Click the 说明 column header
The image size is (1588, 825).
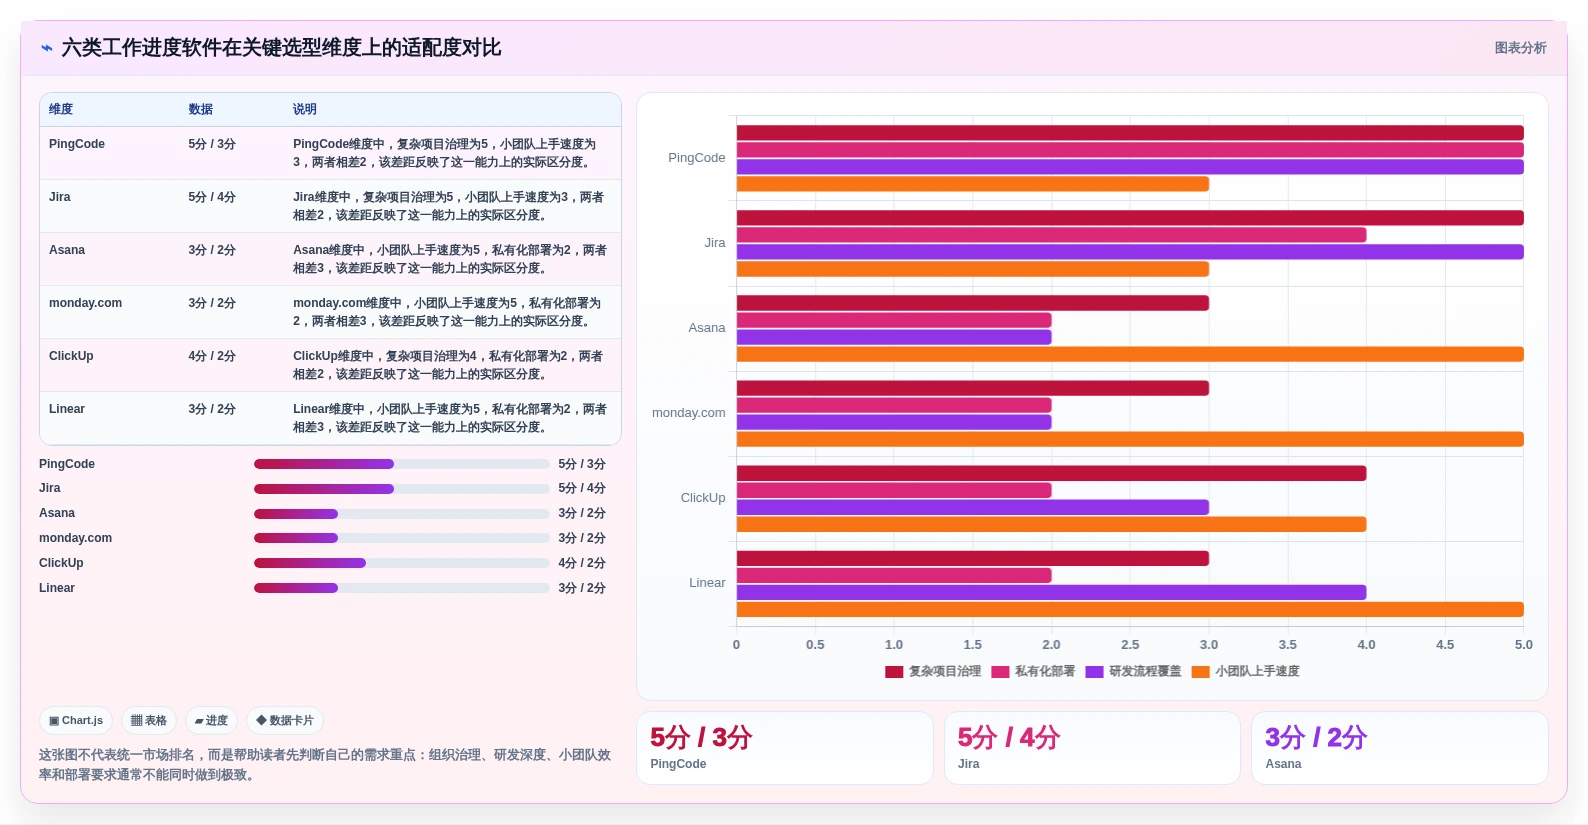tap(305, 109)
